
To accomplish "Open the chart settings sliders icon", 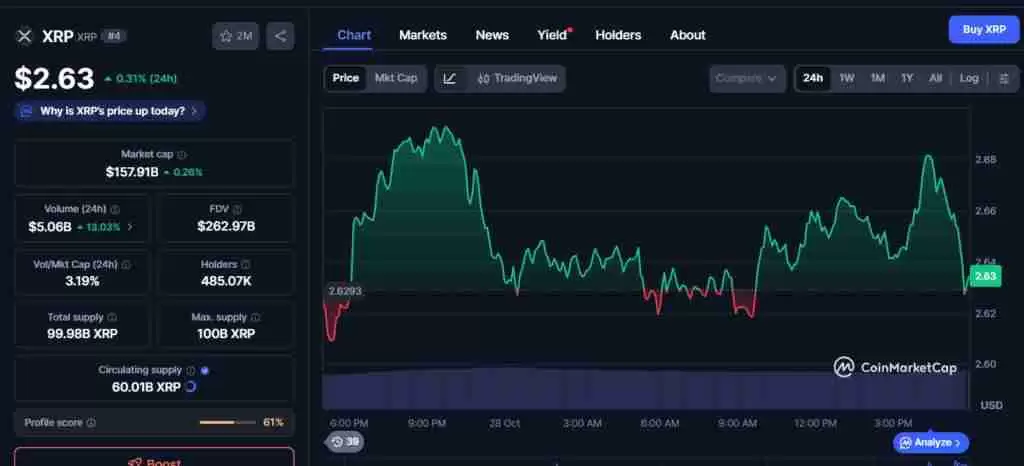I will pos(1004,78).
